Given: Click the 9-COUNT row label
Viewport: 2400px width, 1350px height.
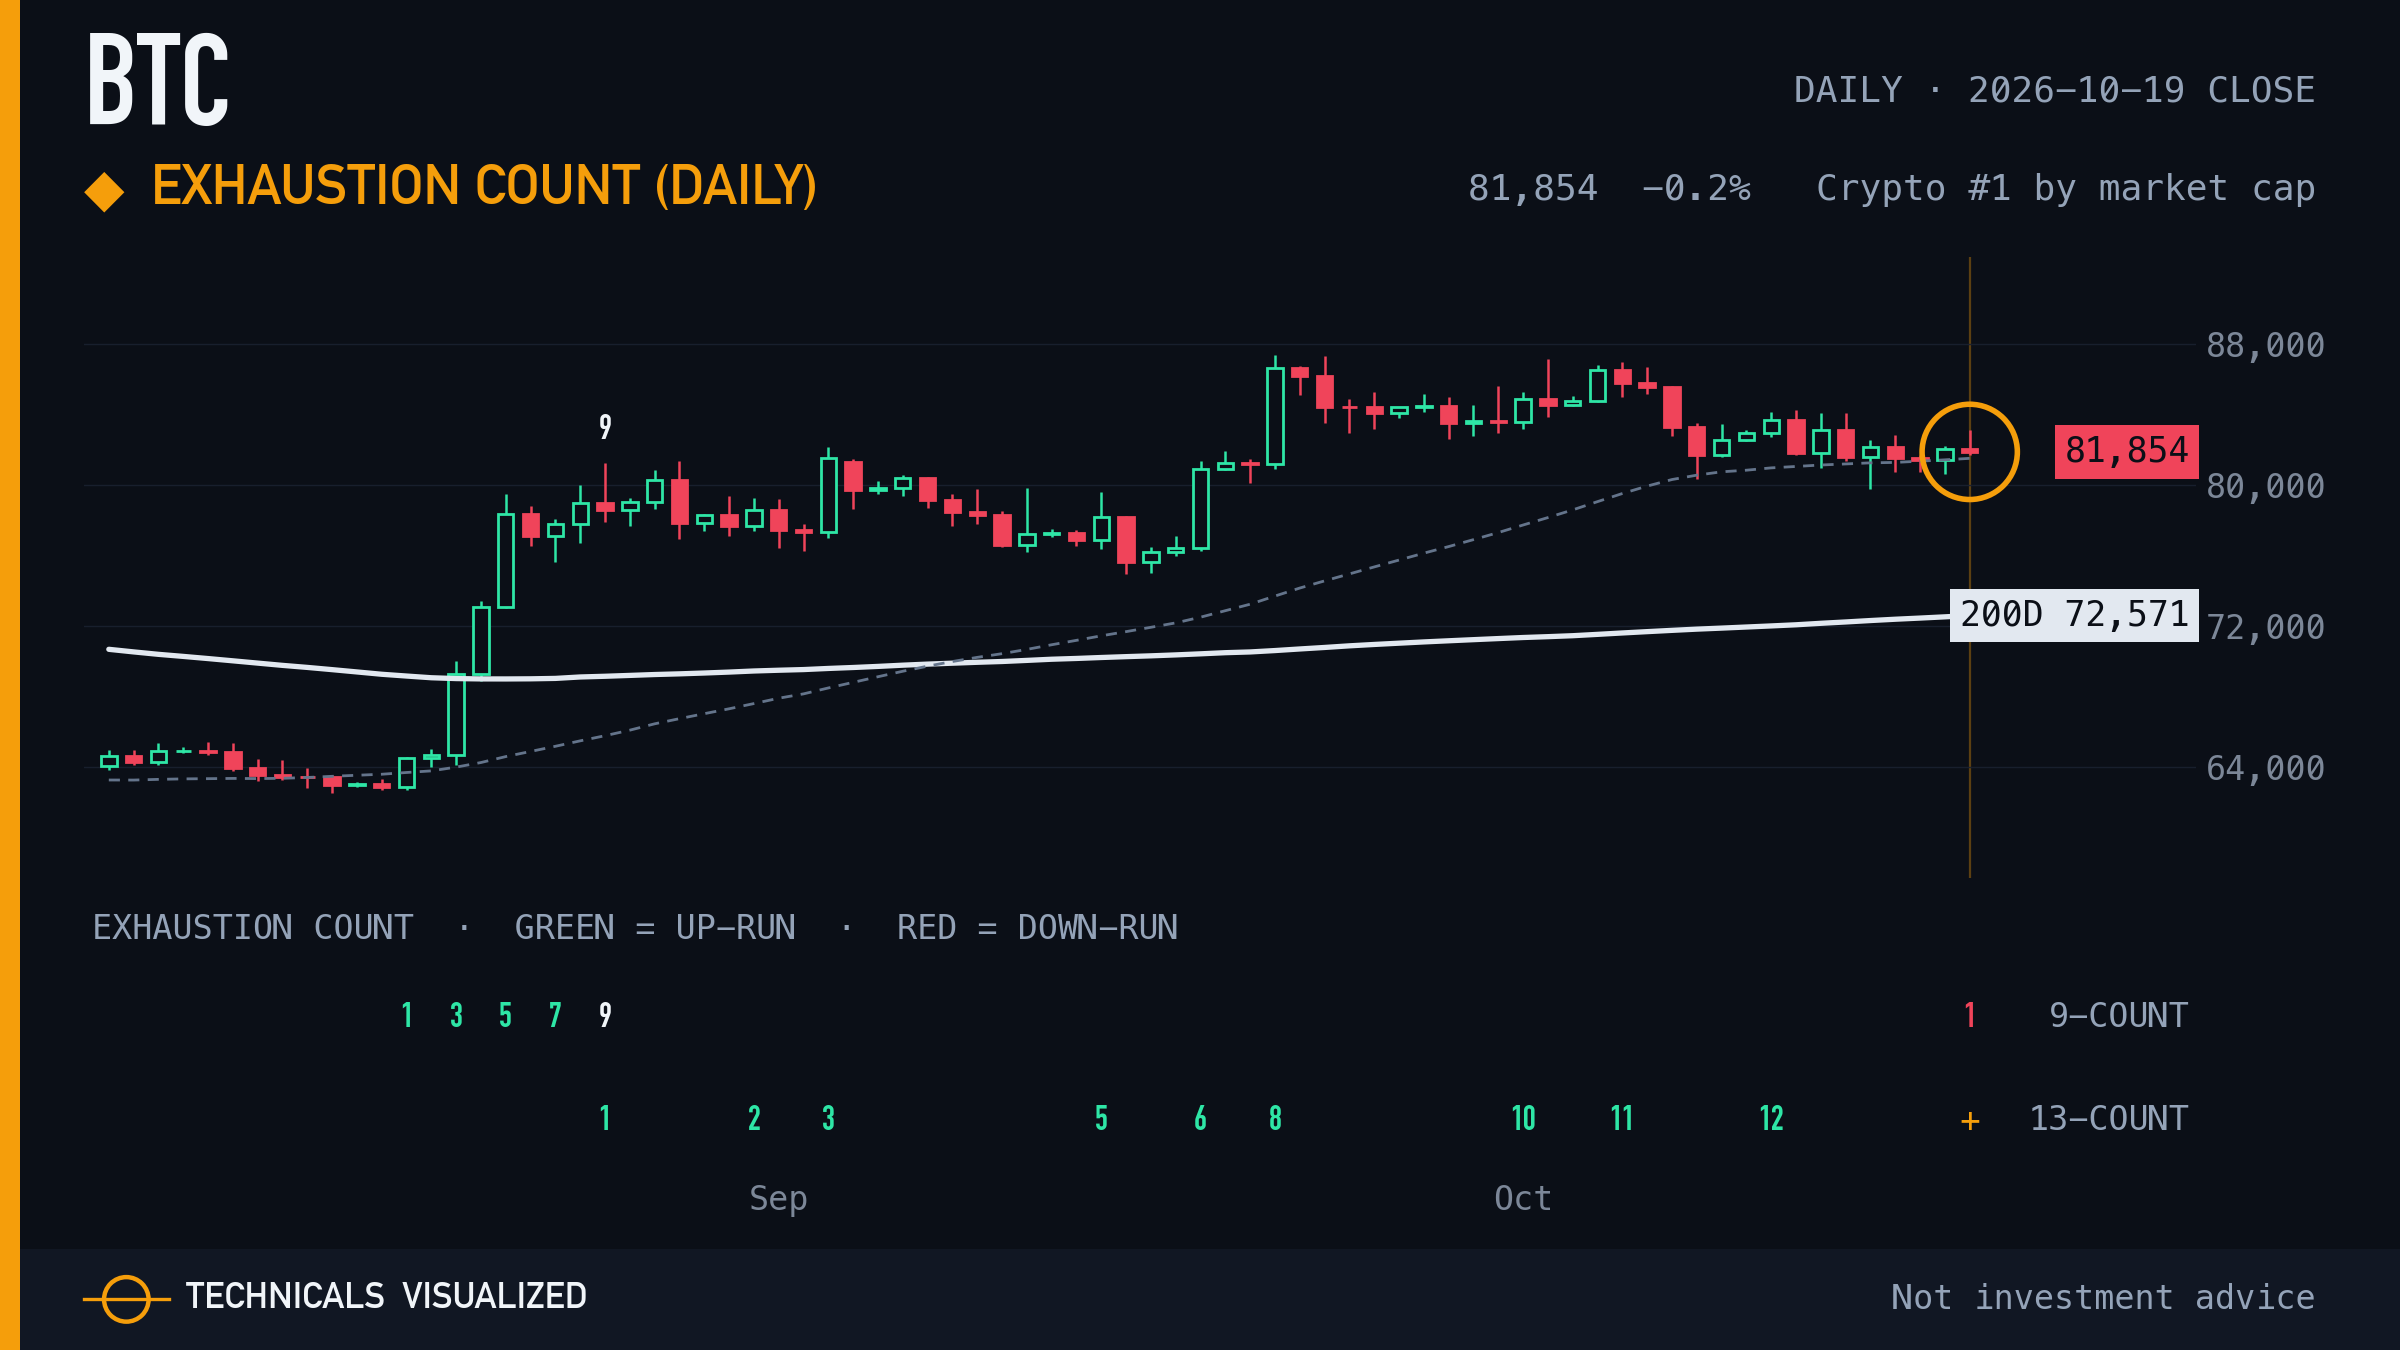Looking at the screenshot, I should click(x=2118, y=1016).
